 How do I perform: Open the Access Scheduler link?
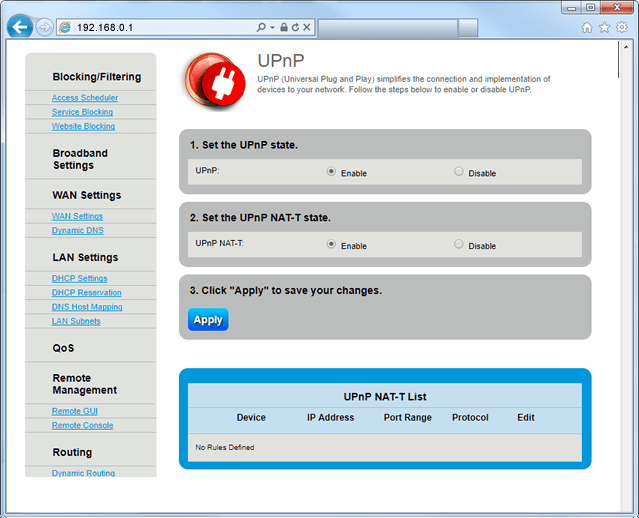[85, 98]
